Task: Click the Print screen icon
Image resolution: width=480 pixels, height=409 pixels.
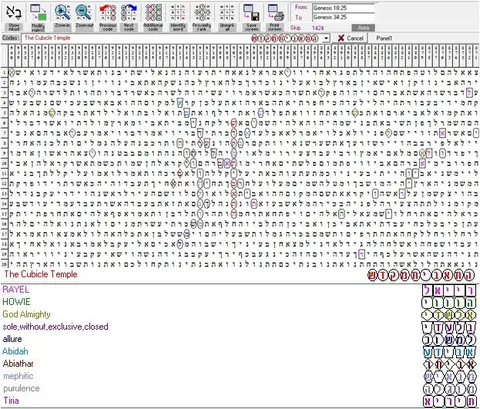Action: coord(275,13)
